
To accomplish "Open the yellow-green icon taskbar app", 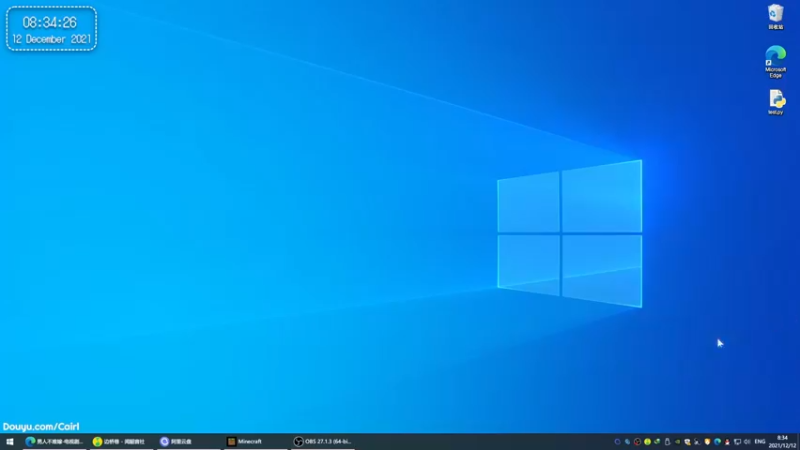I will coord(121,442).
